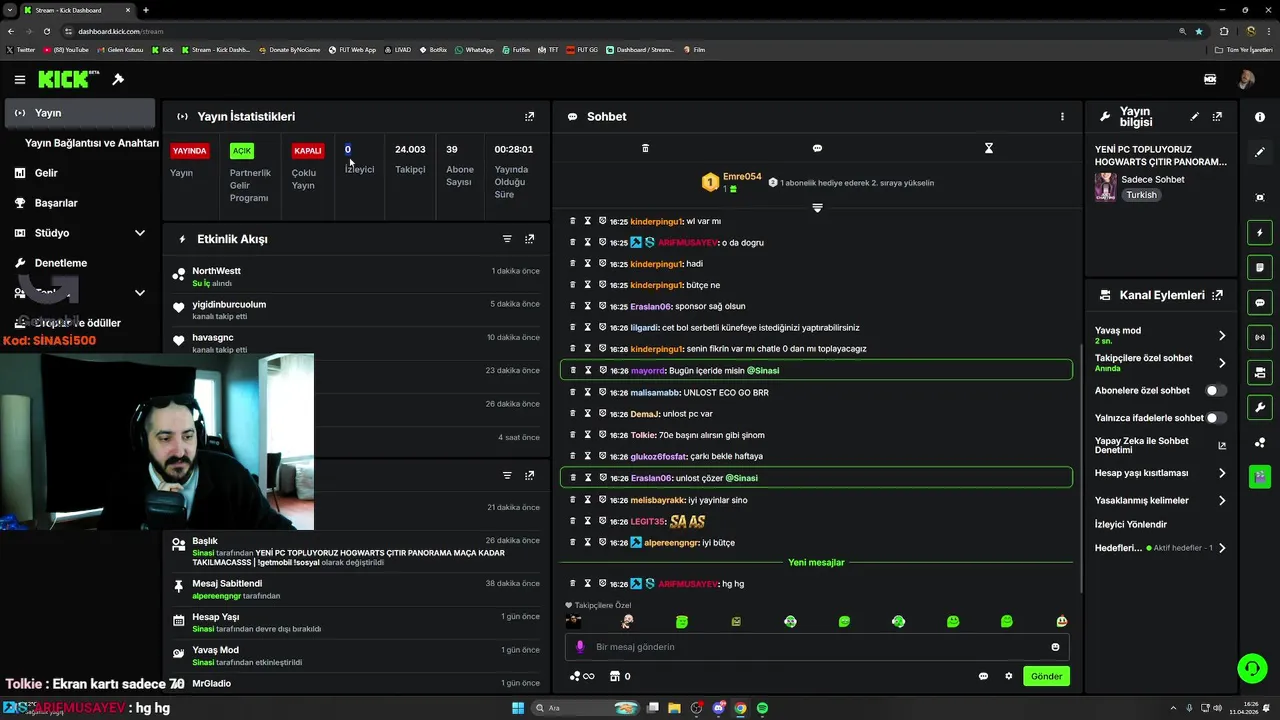1280x720 pixels.
Task: Pop out the Yayın İstatistikleri panel
Action: coord(529,116)
